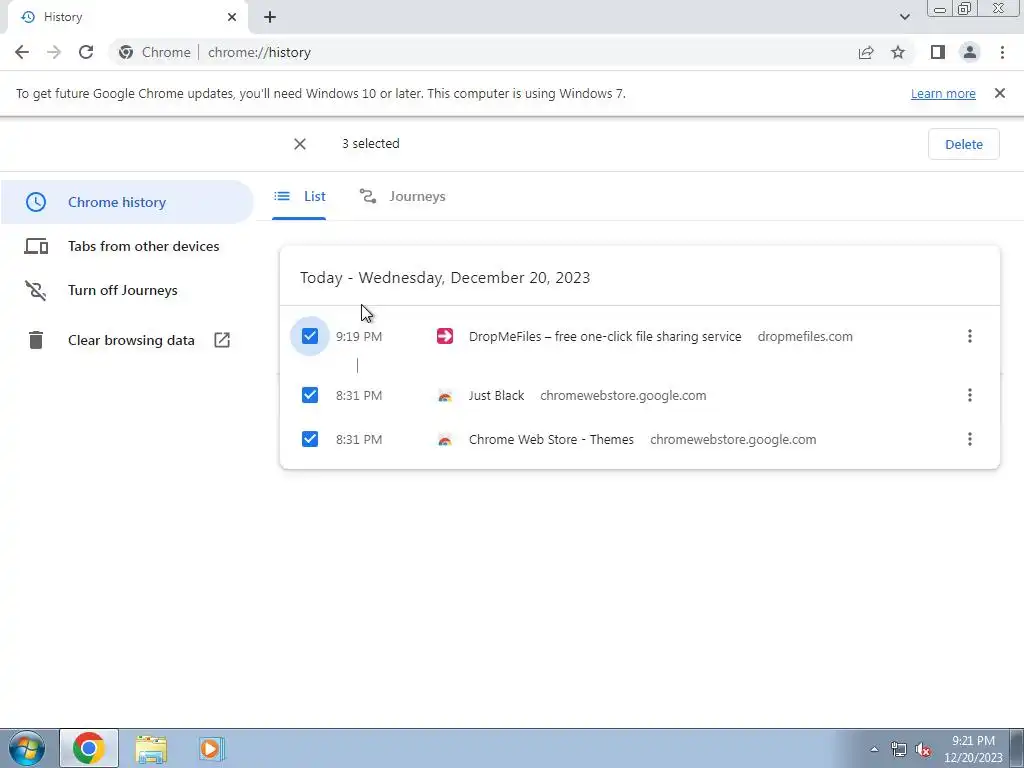
Task: Click the Chrome site info icon in address bar
Action: pos(126,52)
